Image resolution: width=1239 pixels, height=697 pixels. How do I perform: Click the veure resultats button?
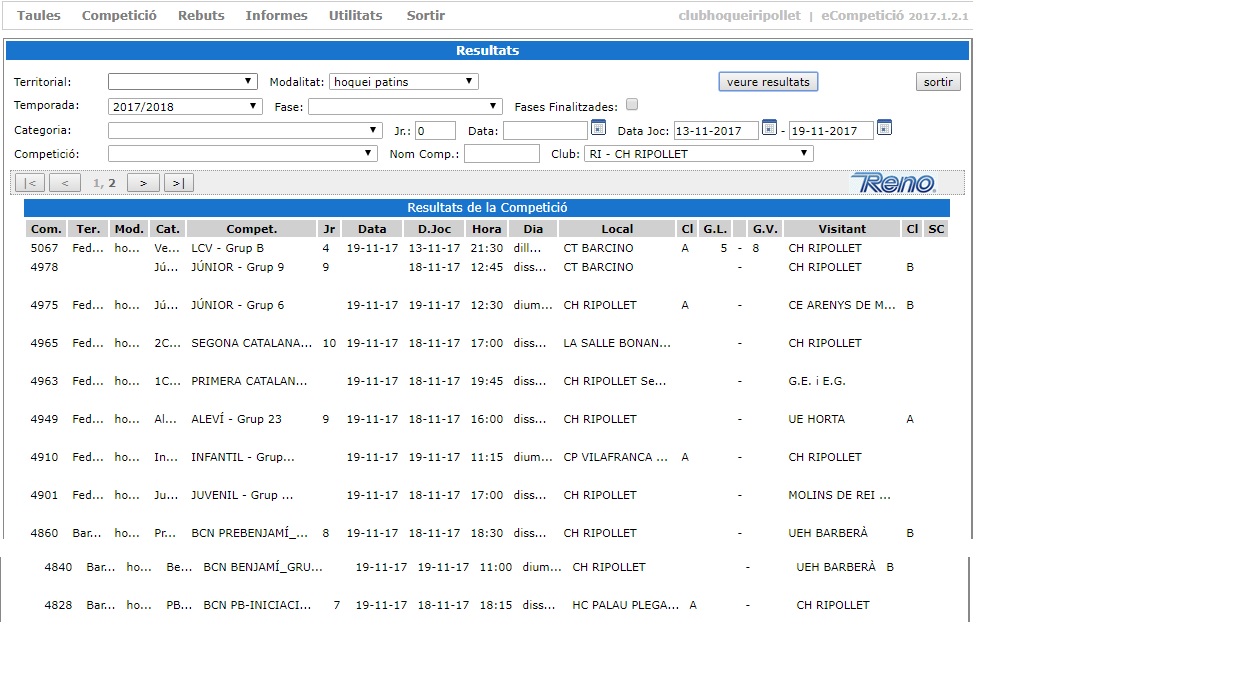[768, 82]
